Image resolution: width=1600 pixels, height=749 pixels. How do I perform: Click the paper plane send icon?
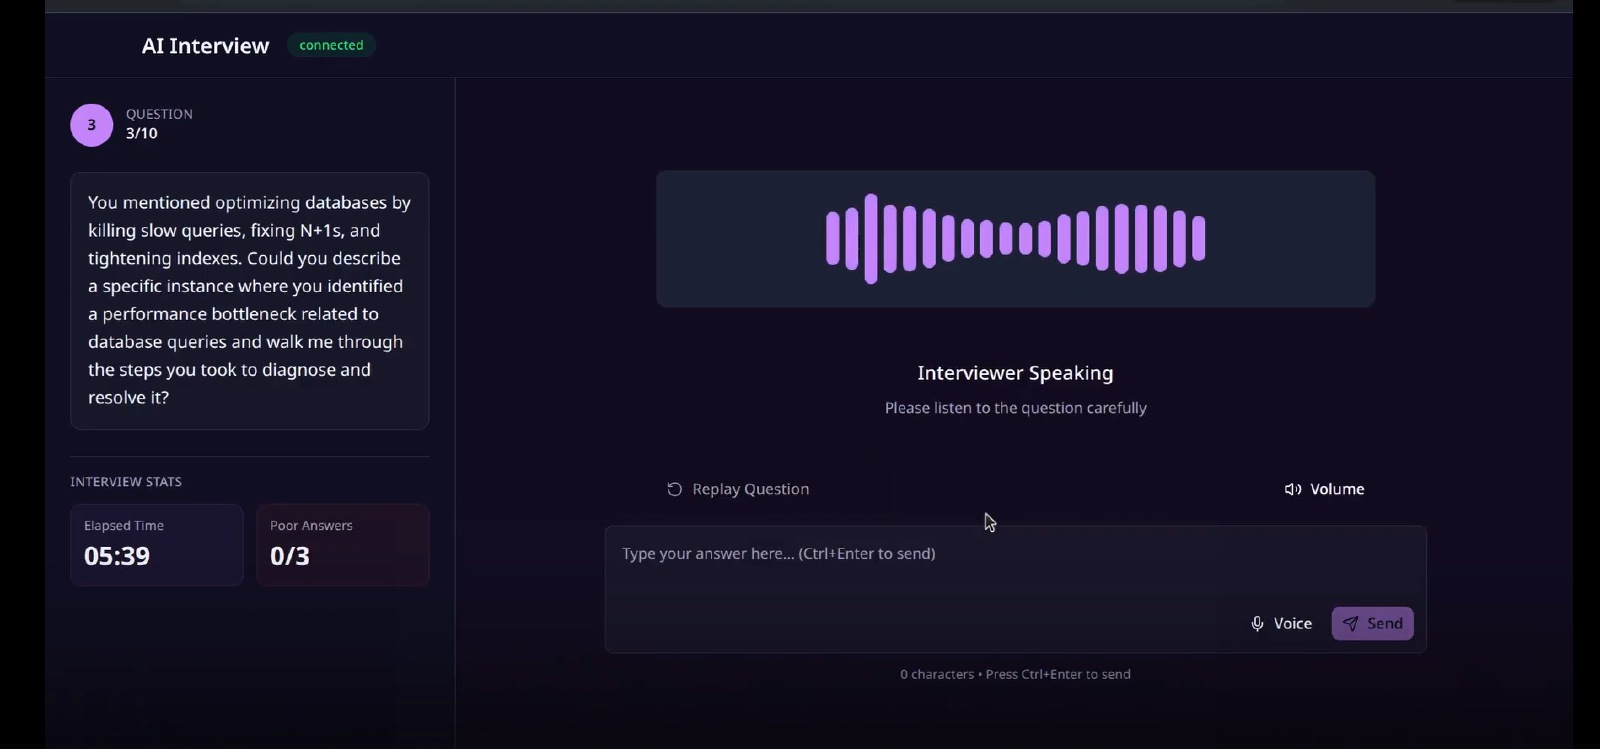pyautogui.click(x=1351, y=624)
